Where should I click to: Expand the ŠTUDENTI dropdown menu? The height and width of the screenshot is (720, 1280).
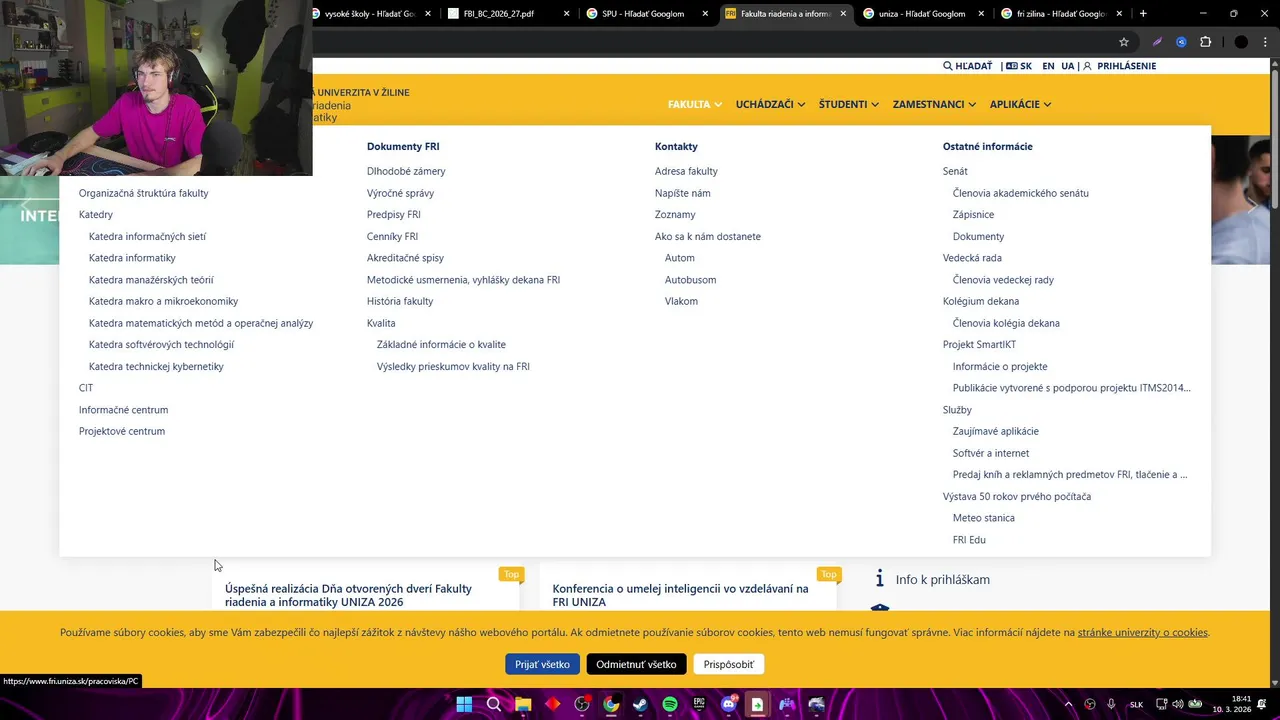coord(849,104)
